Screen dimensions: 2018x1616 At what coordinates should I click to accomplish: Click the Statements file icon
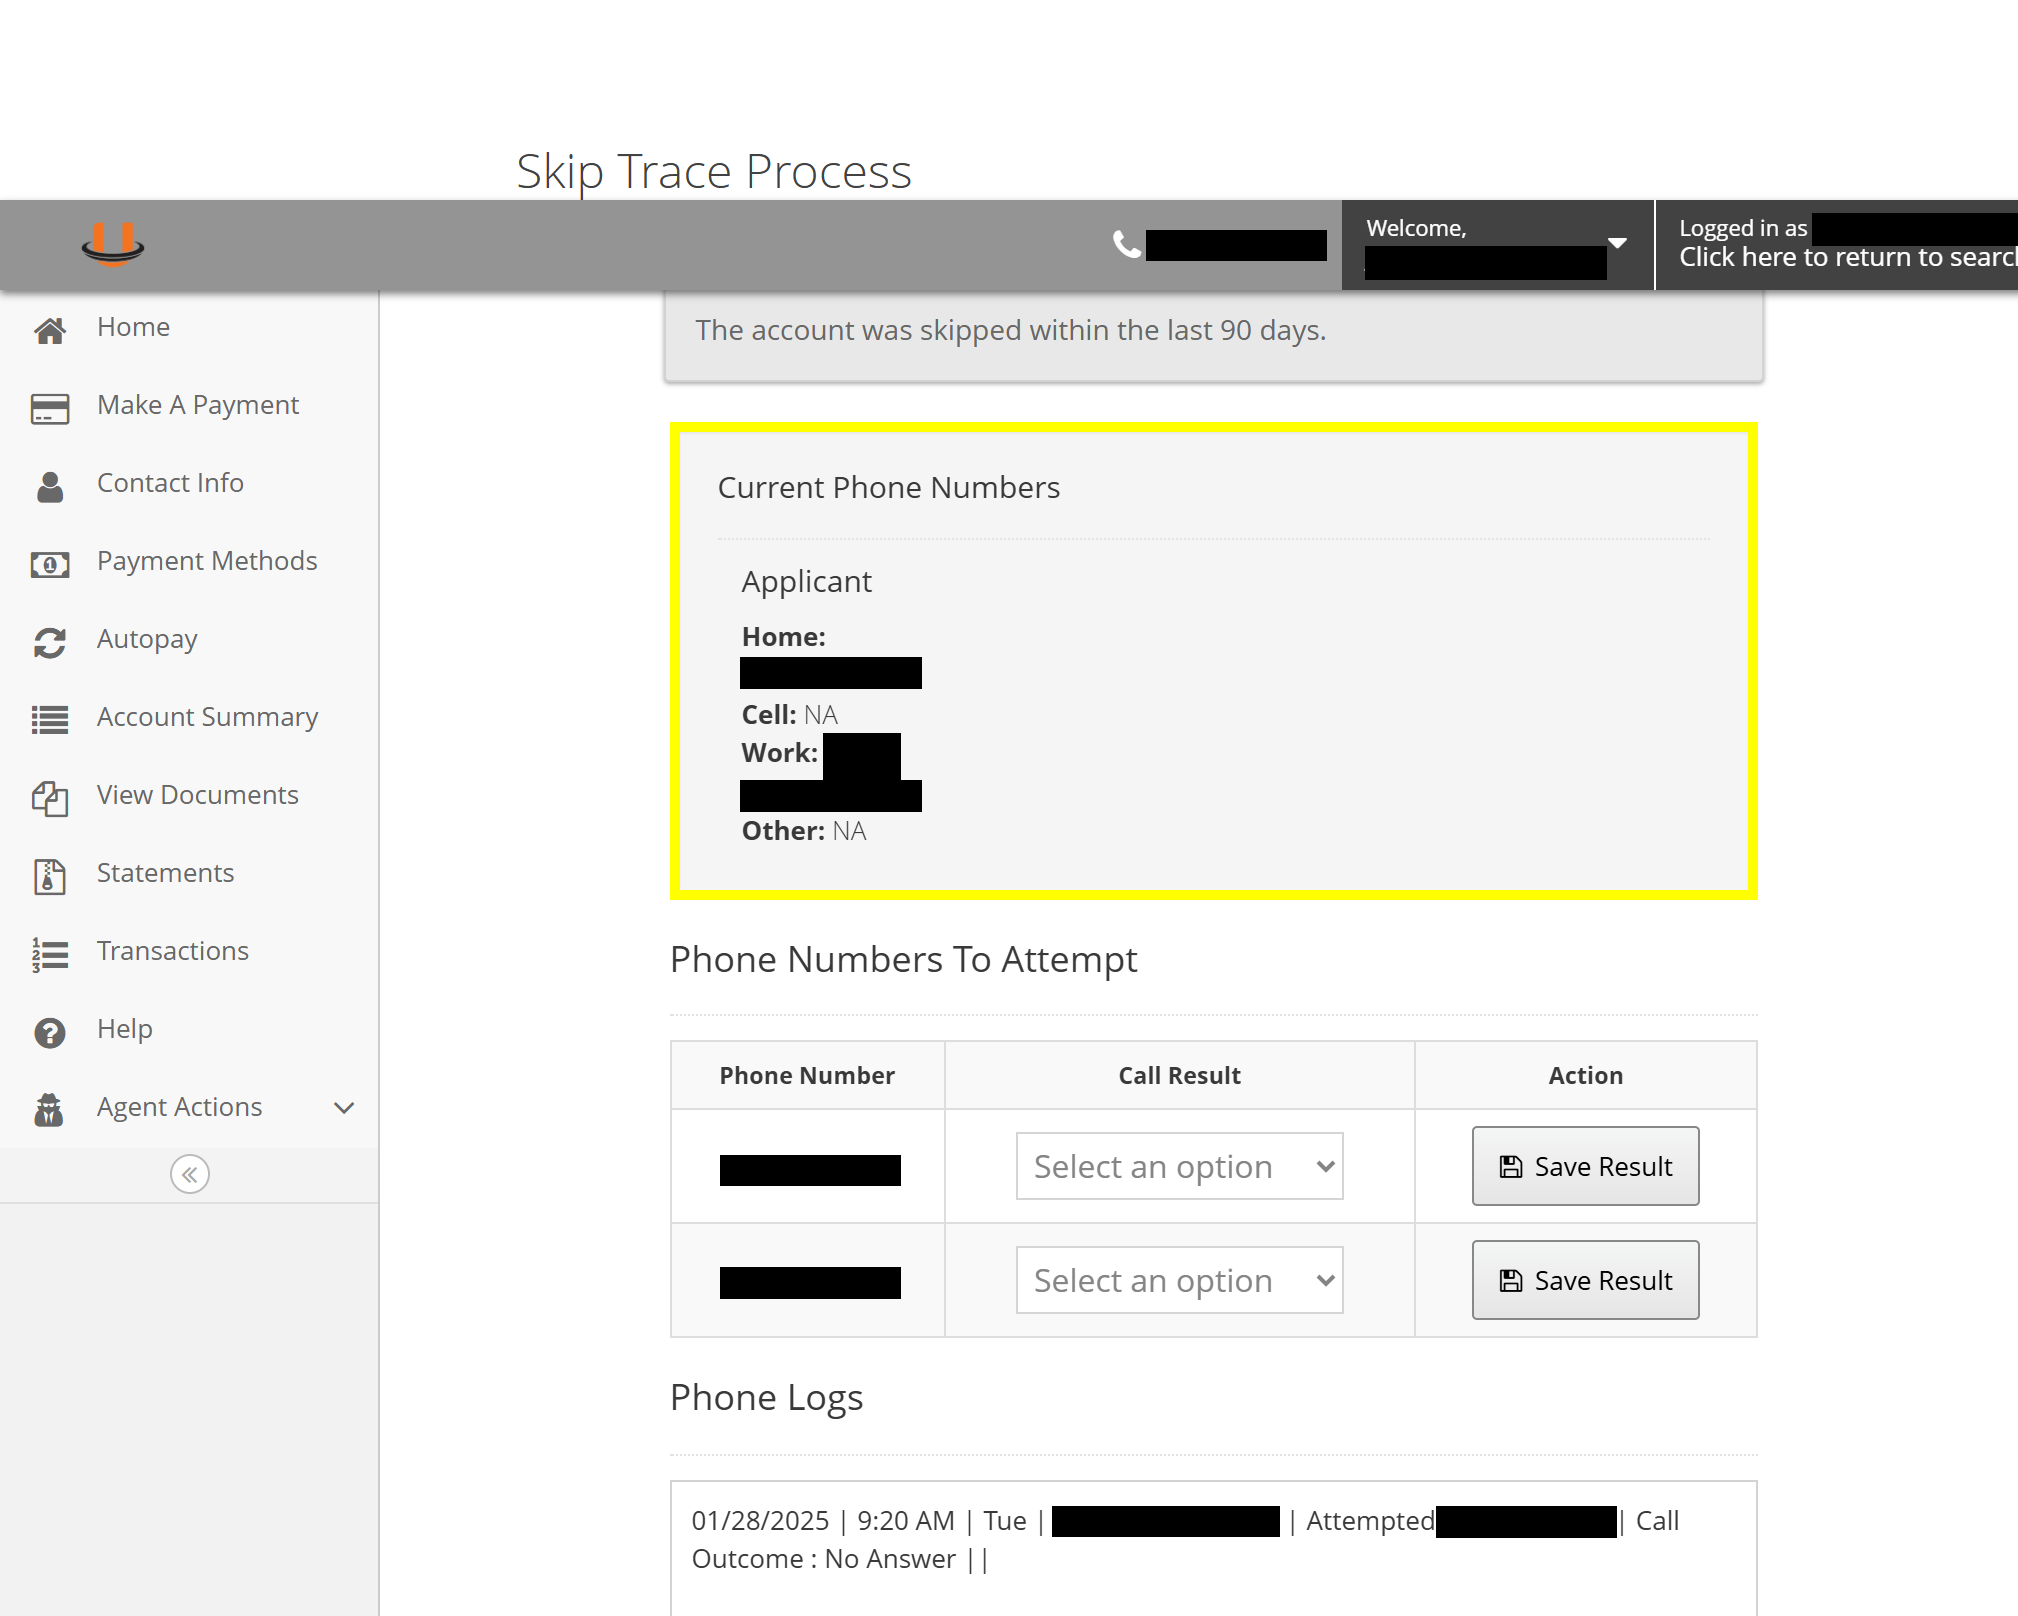50,876
